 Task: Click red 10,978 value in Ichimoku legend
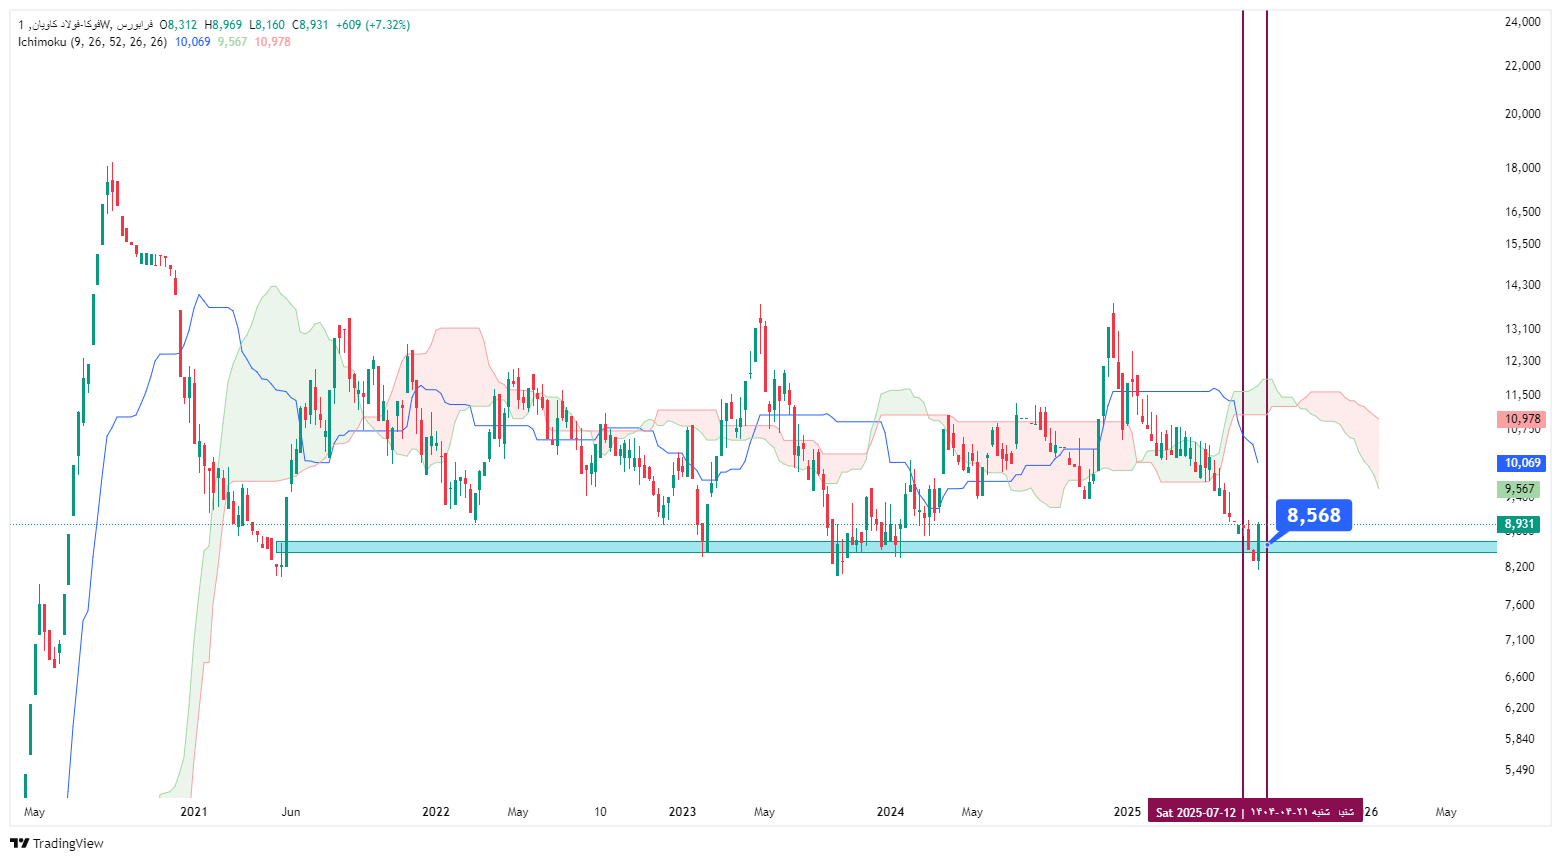click(272, 42)
